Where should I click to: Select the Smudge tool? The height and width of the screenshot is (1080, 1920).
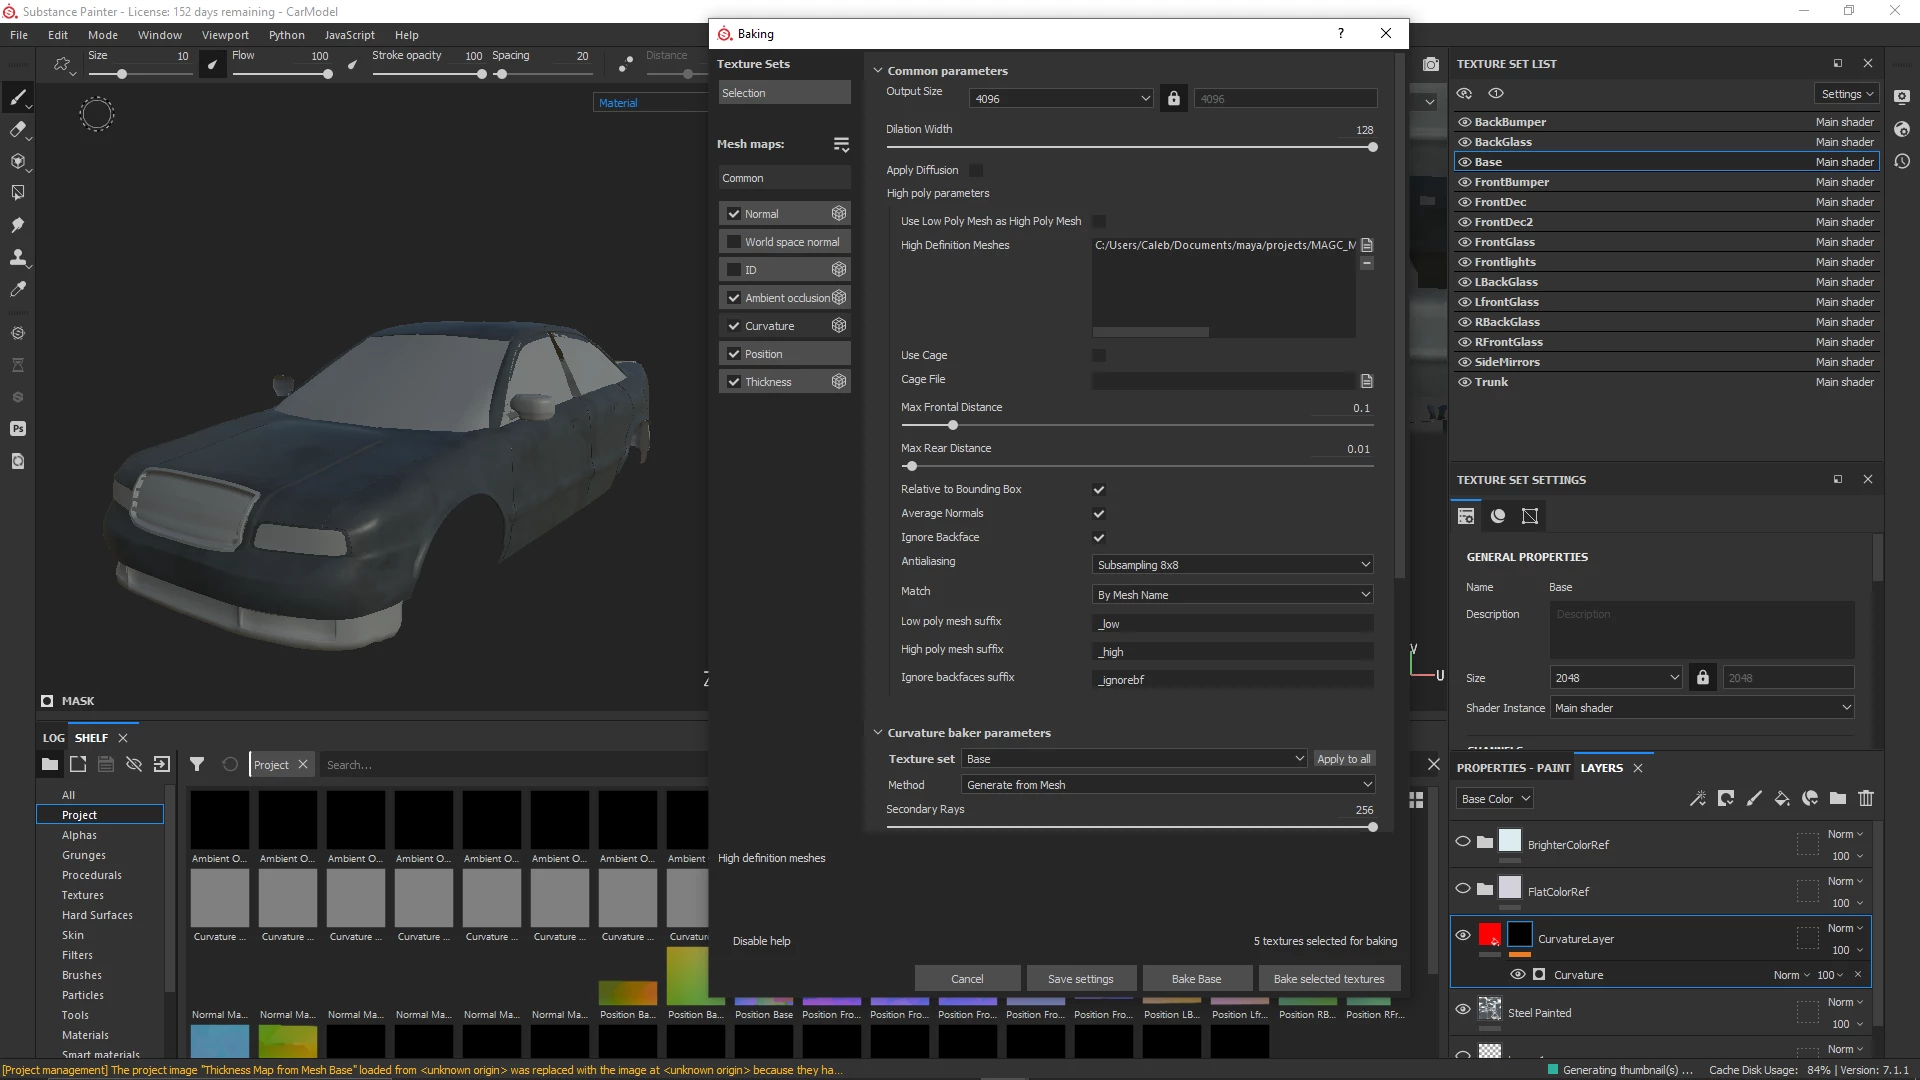[x=17, y=225]
